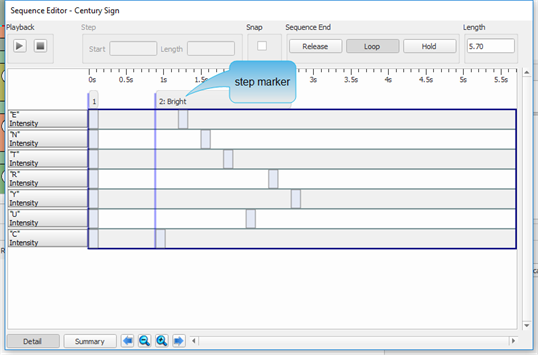538x360 pixels.
Task: Click the sequence Length field showing 5.70
Action: [491, 46]
